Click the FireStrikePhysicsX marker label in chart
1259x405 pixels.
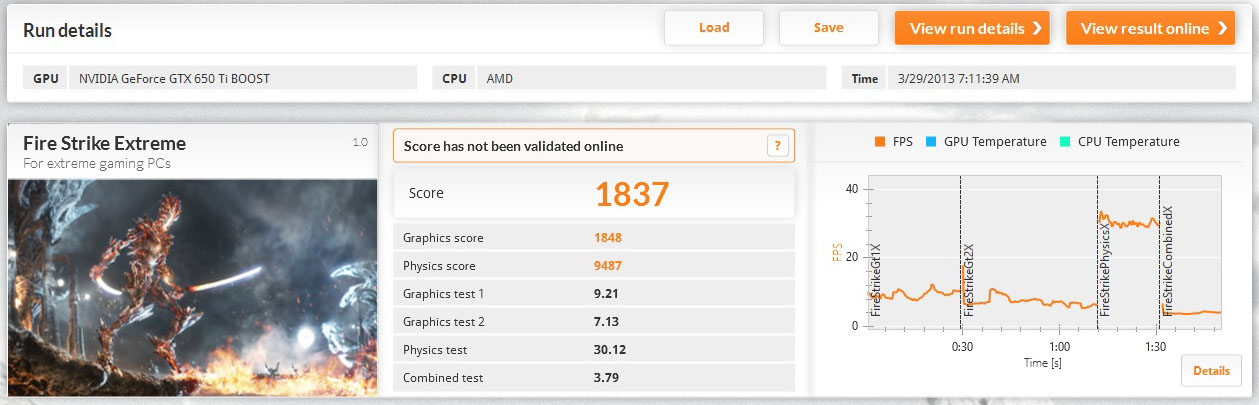point(1106,269)
